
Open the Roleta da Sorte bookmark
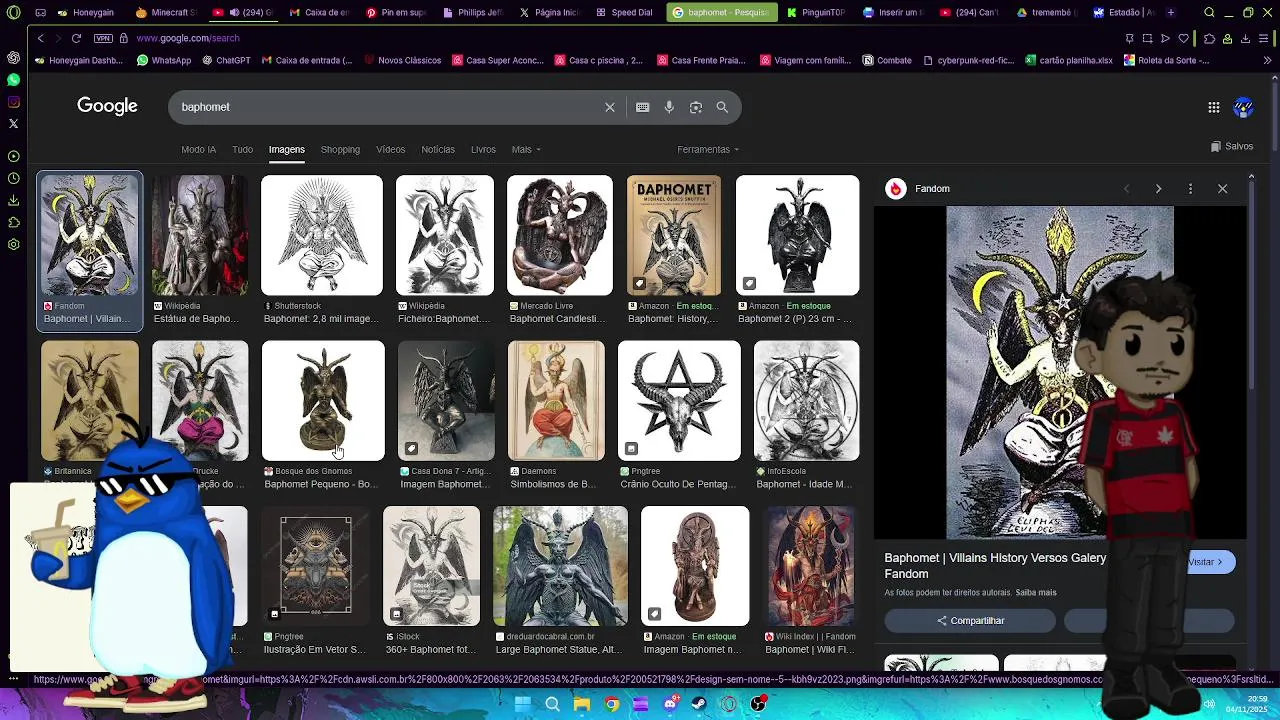1166,60
